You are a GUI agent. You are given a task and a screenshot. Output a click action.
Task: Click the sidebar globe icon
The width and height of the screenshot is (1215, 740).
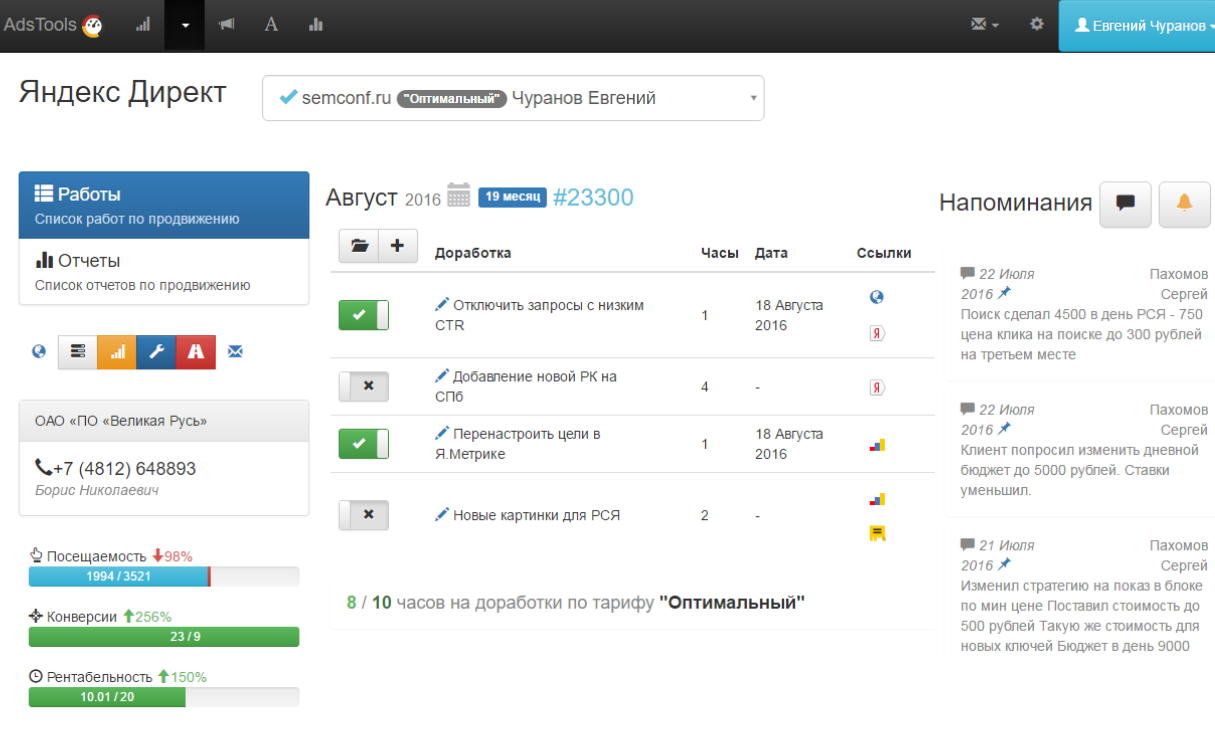[x=39, y=351]
